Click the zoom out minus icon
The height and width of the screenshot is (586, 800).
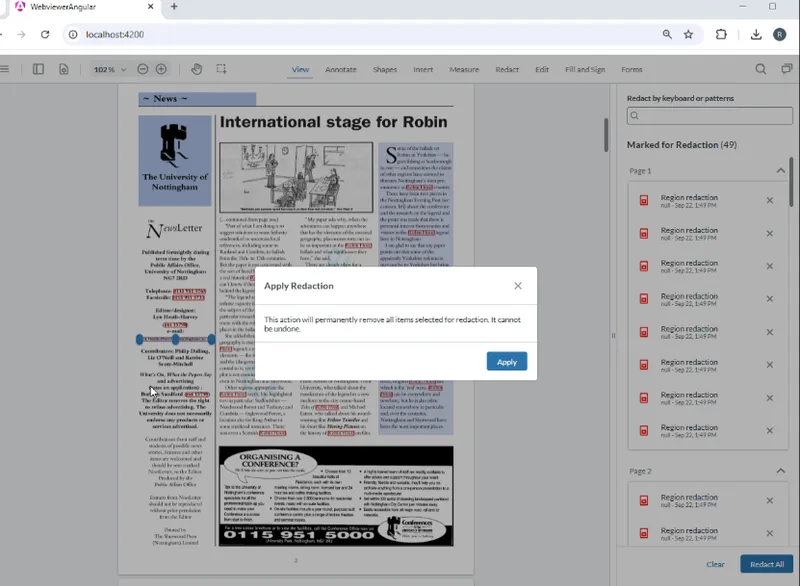pyautogui.click(x=143, y=69)
